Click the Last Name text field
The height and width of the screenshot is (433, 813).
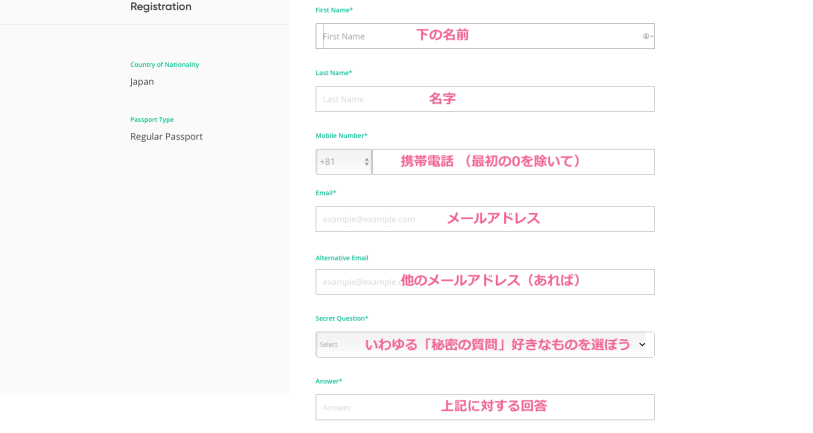point(485,99)
